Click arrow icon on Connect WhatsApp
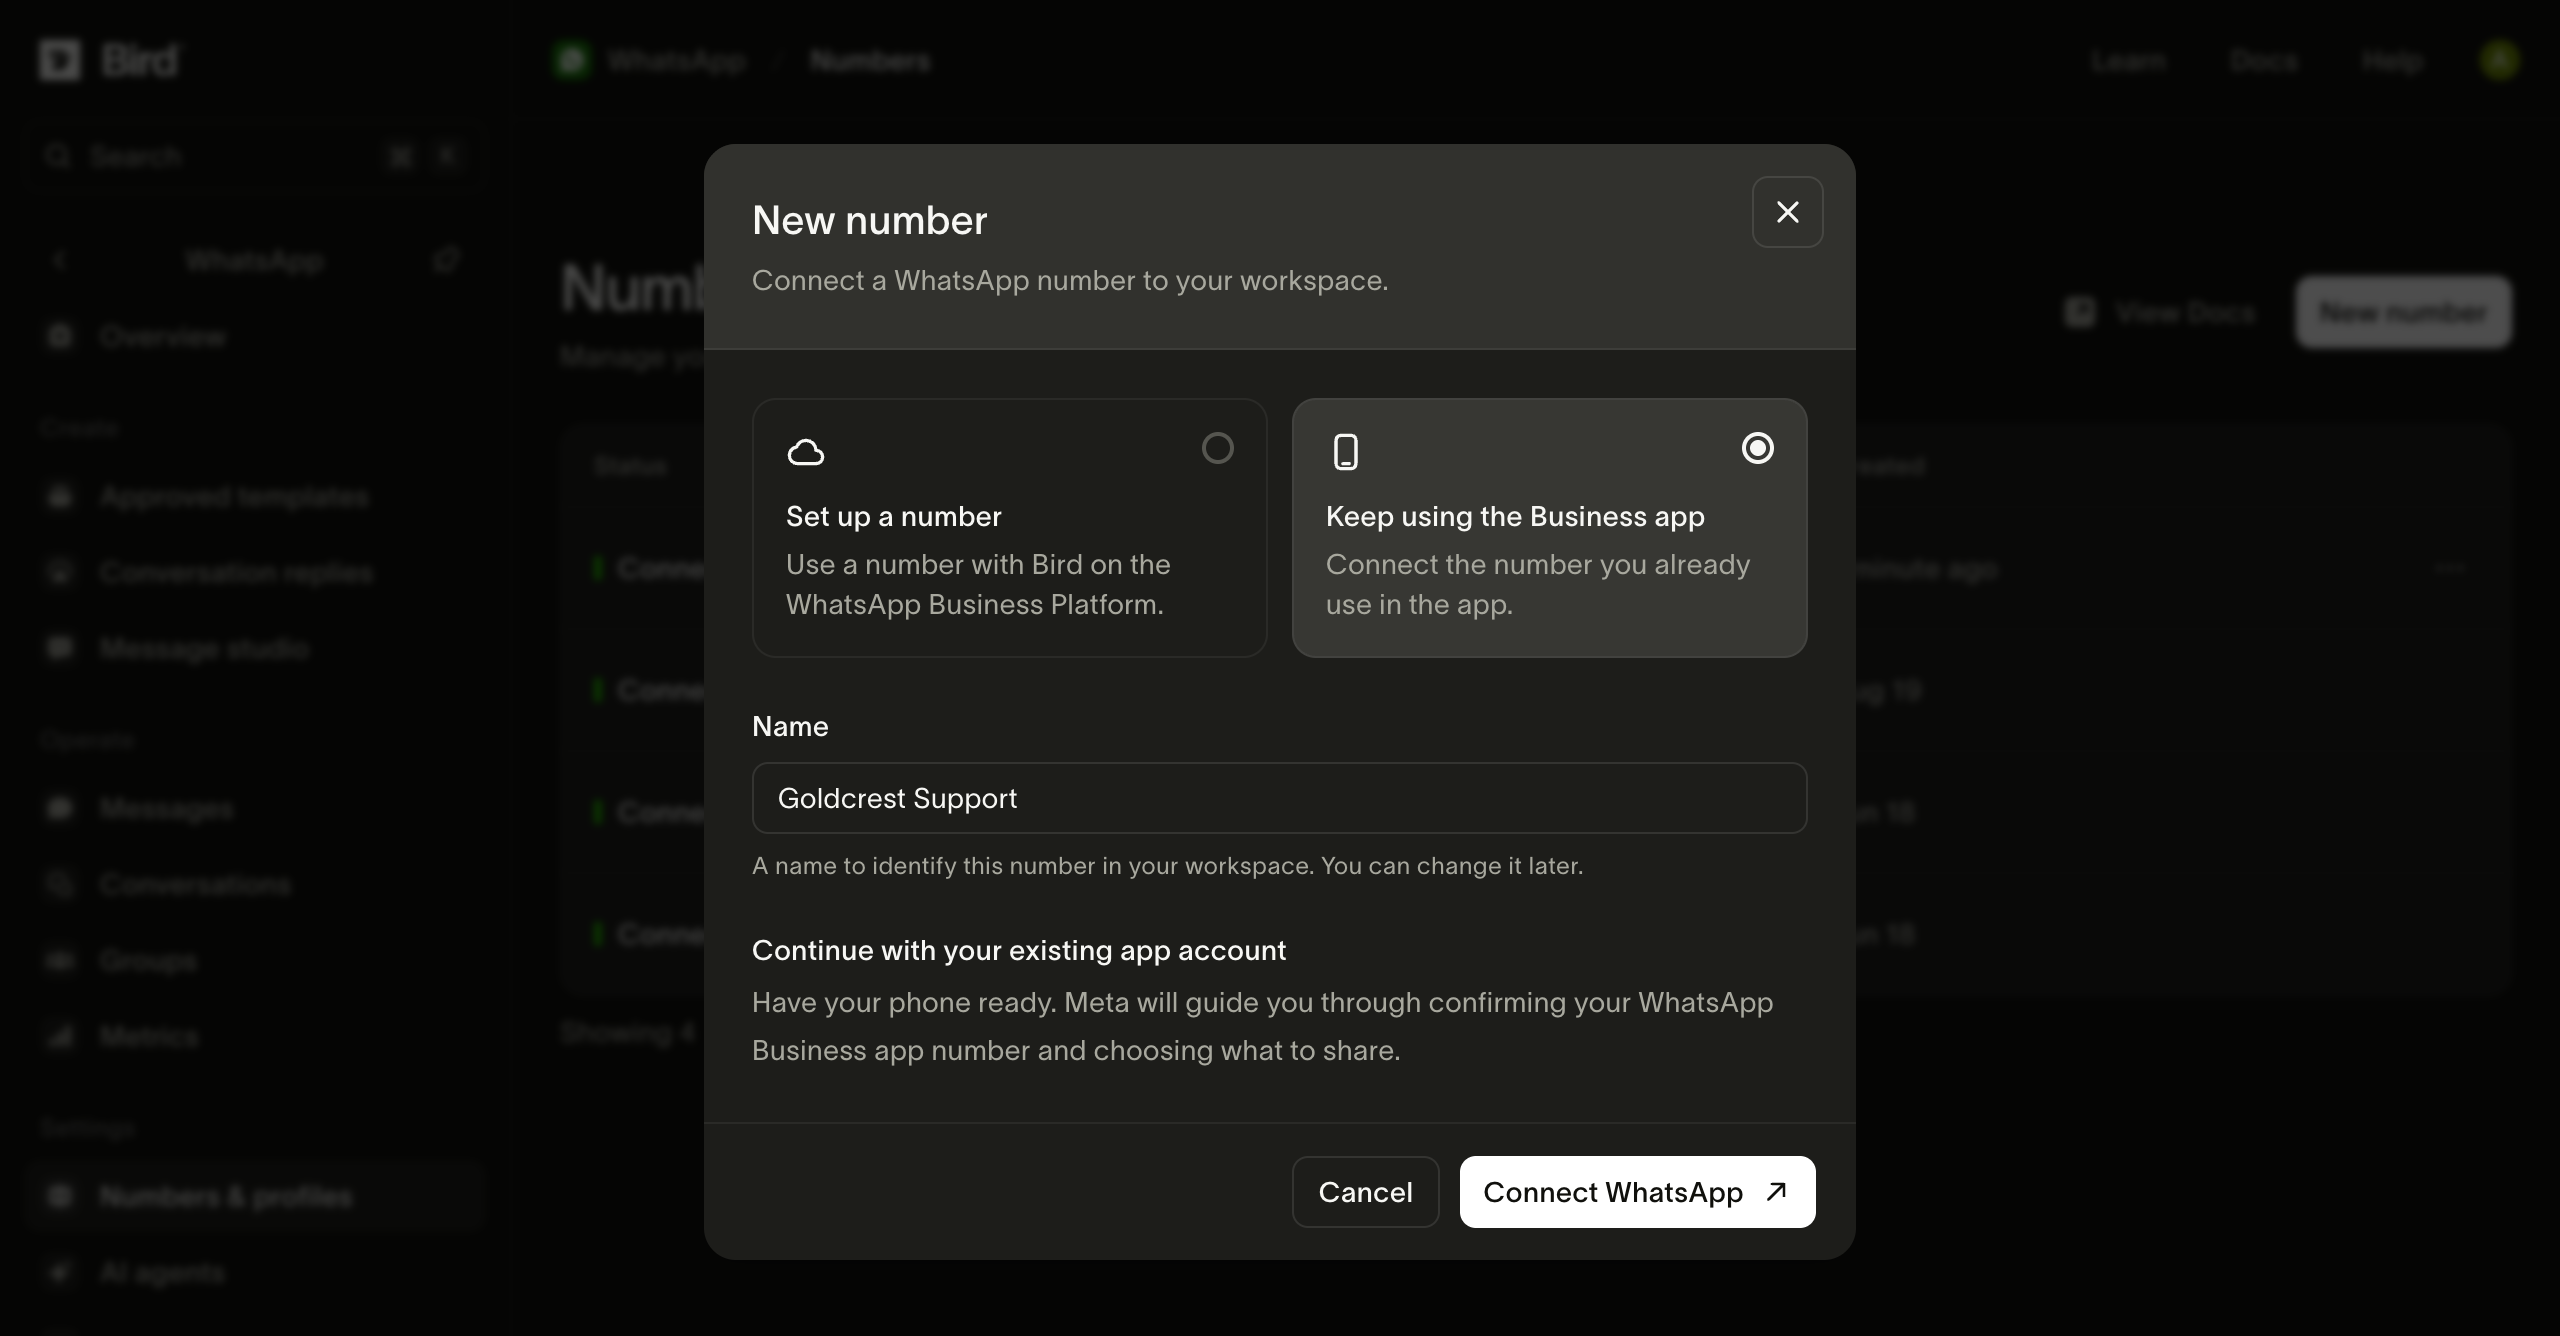2560x1336 pixels. [x=1776, y=1192]
